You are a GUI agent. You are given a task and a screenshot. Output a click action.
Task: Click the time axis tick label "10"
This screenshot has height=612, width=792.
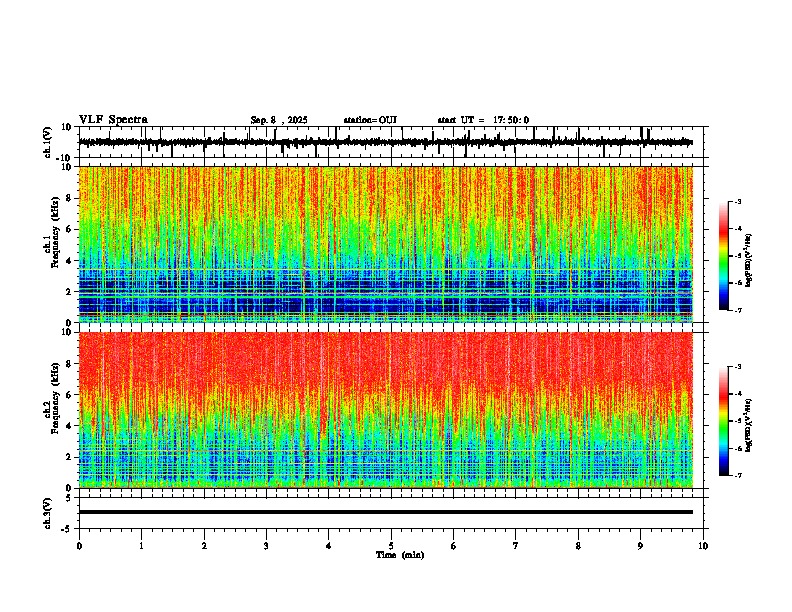click(x=703, y=546)
